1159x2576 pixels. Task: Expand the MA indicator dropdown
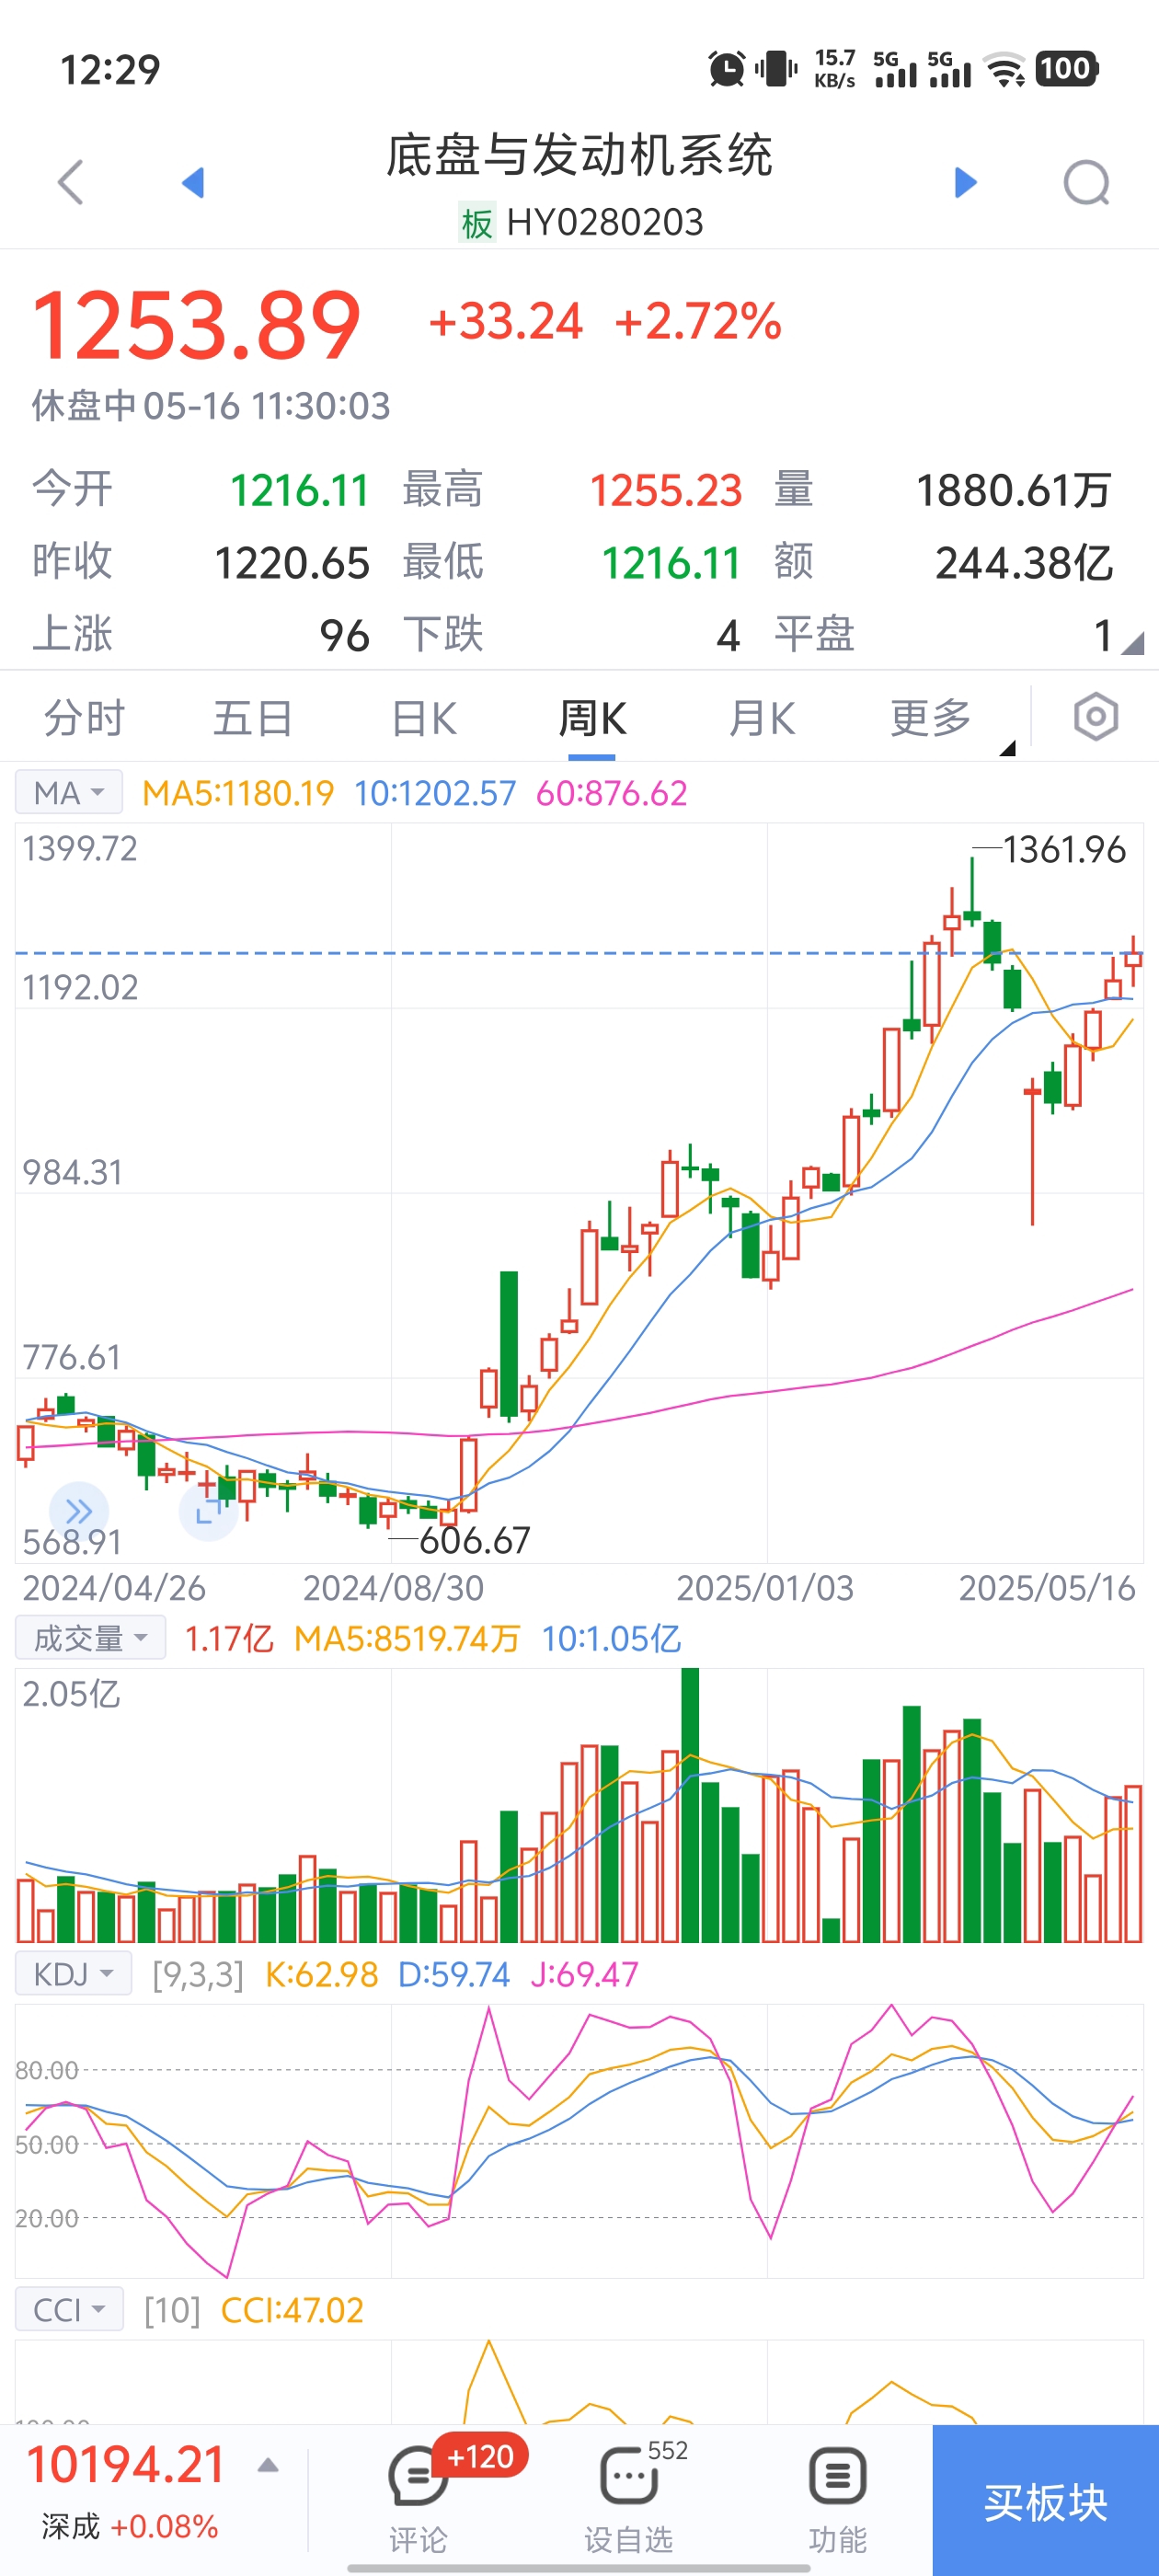pos(69,793)
